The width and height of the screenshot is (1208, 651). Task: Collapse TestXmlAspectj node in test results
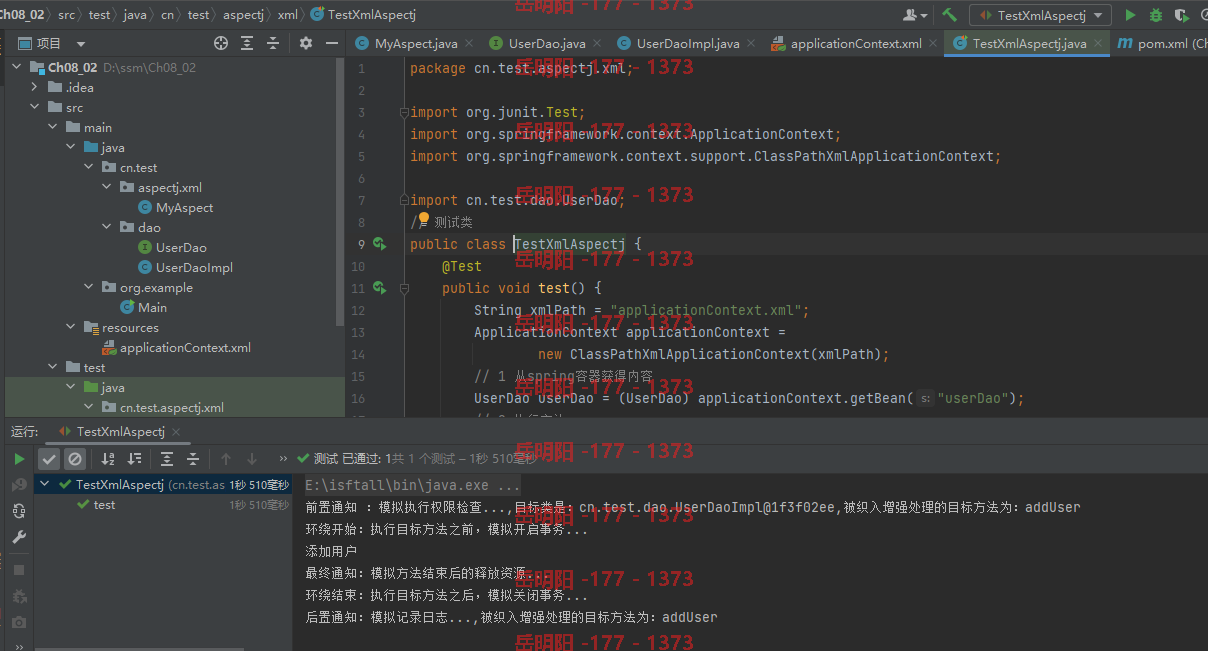click(x=45, y=485)
